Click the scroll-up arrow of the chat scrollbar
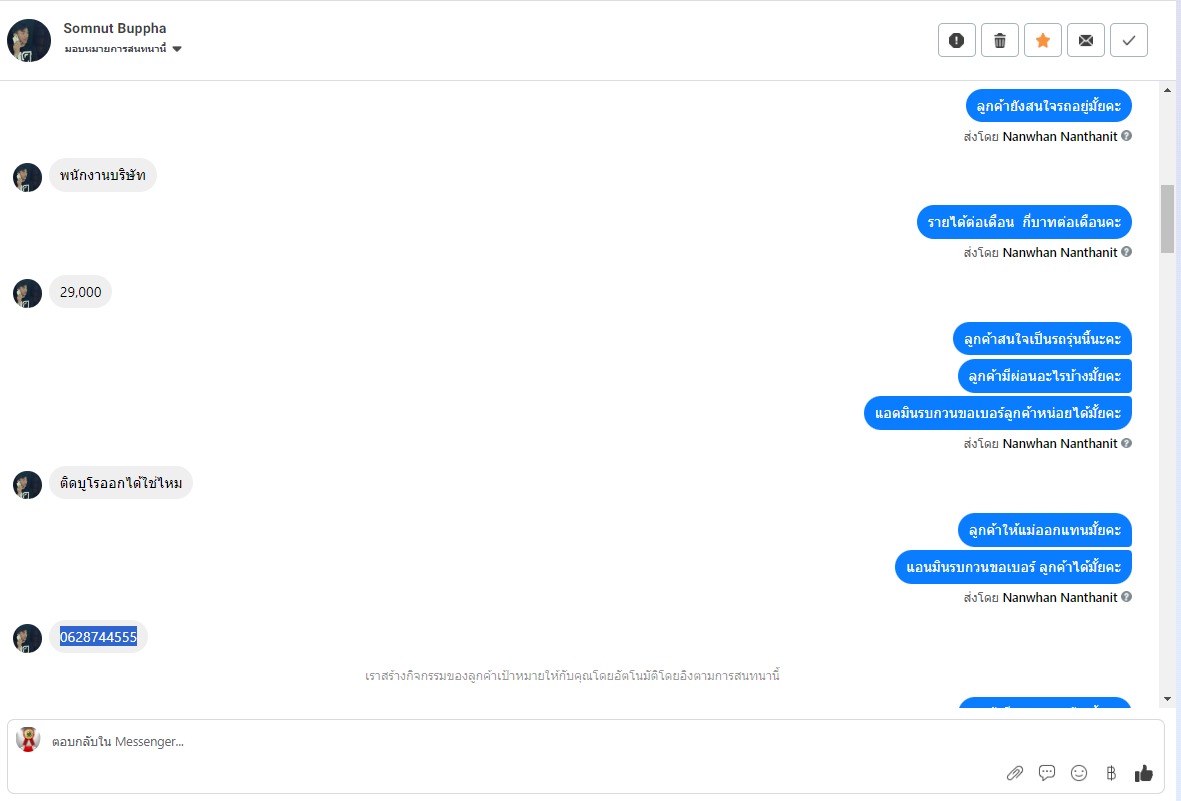This screenshot has width=1181, height=801. pyautogui.click(x=1167, y=90)
